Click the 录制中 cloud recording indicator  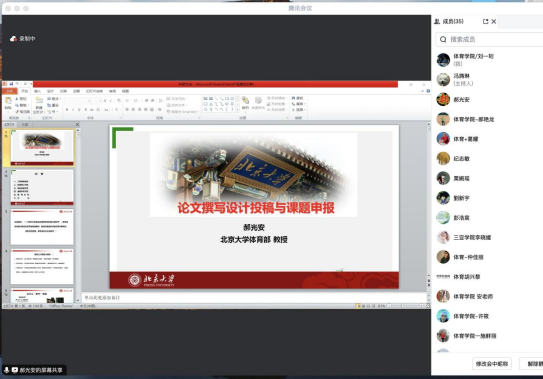tap(23, 38)
